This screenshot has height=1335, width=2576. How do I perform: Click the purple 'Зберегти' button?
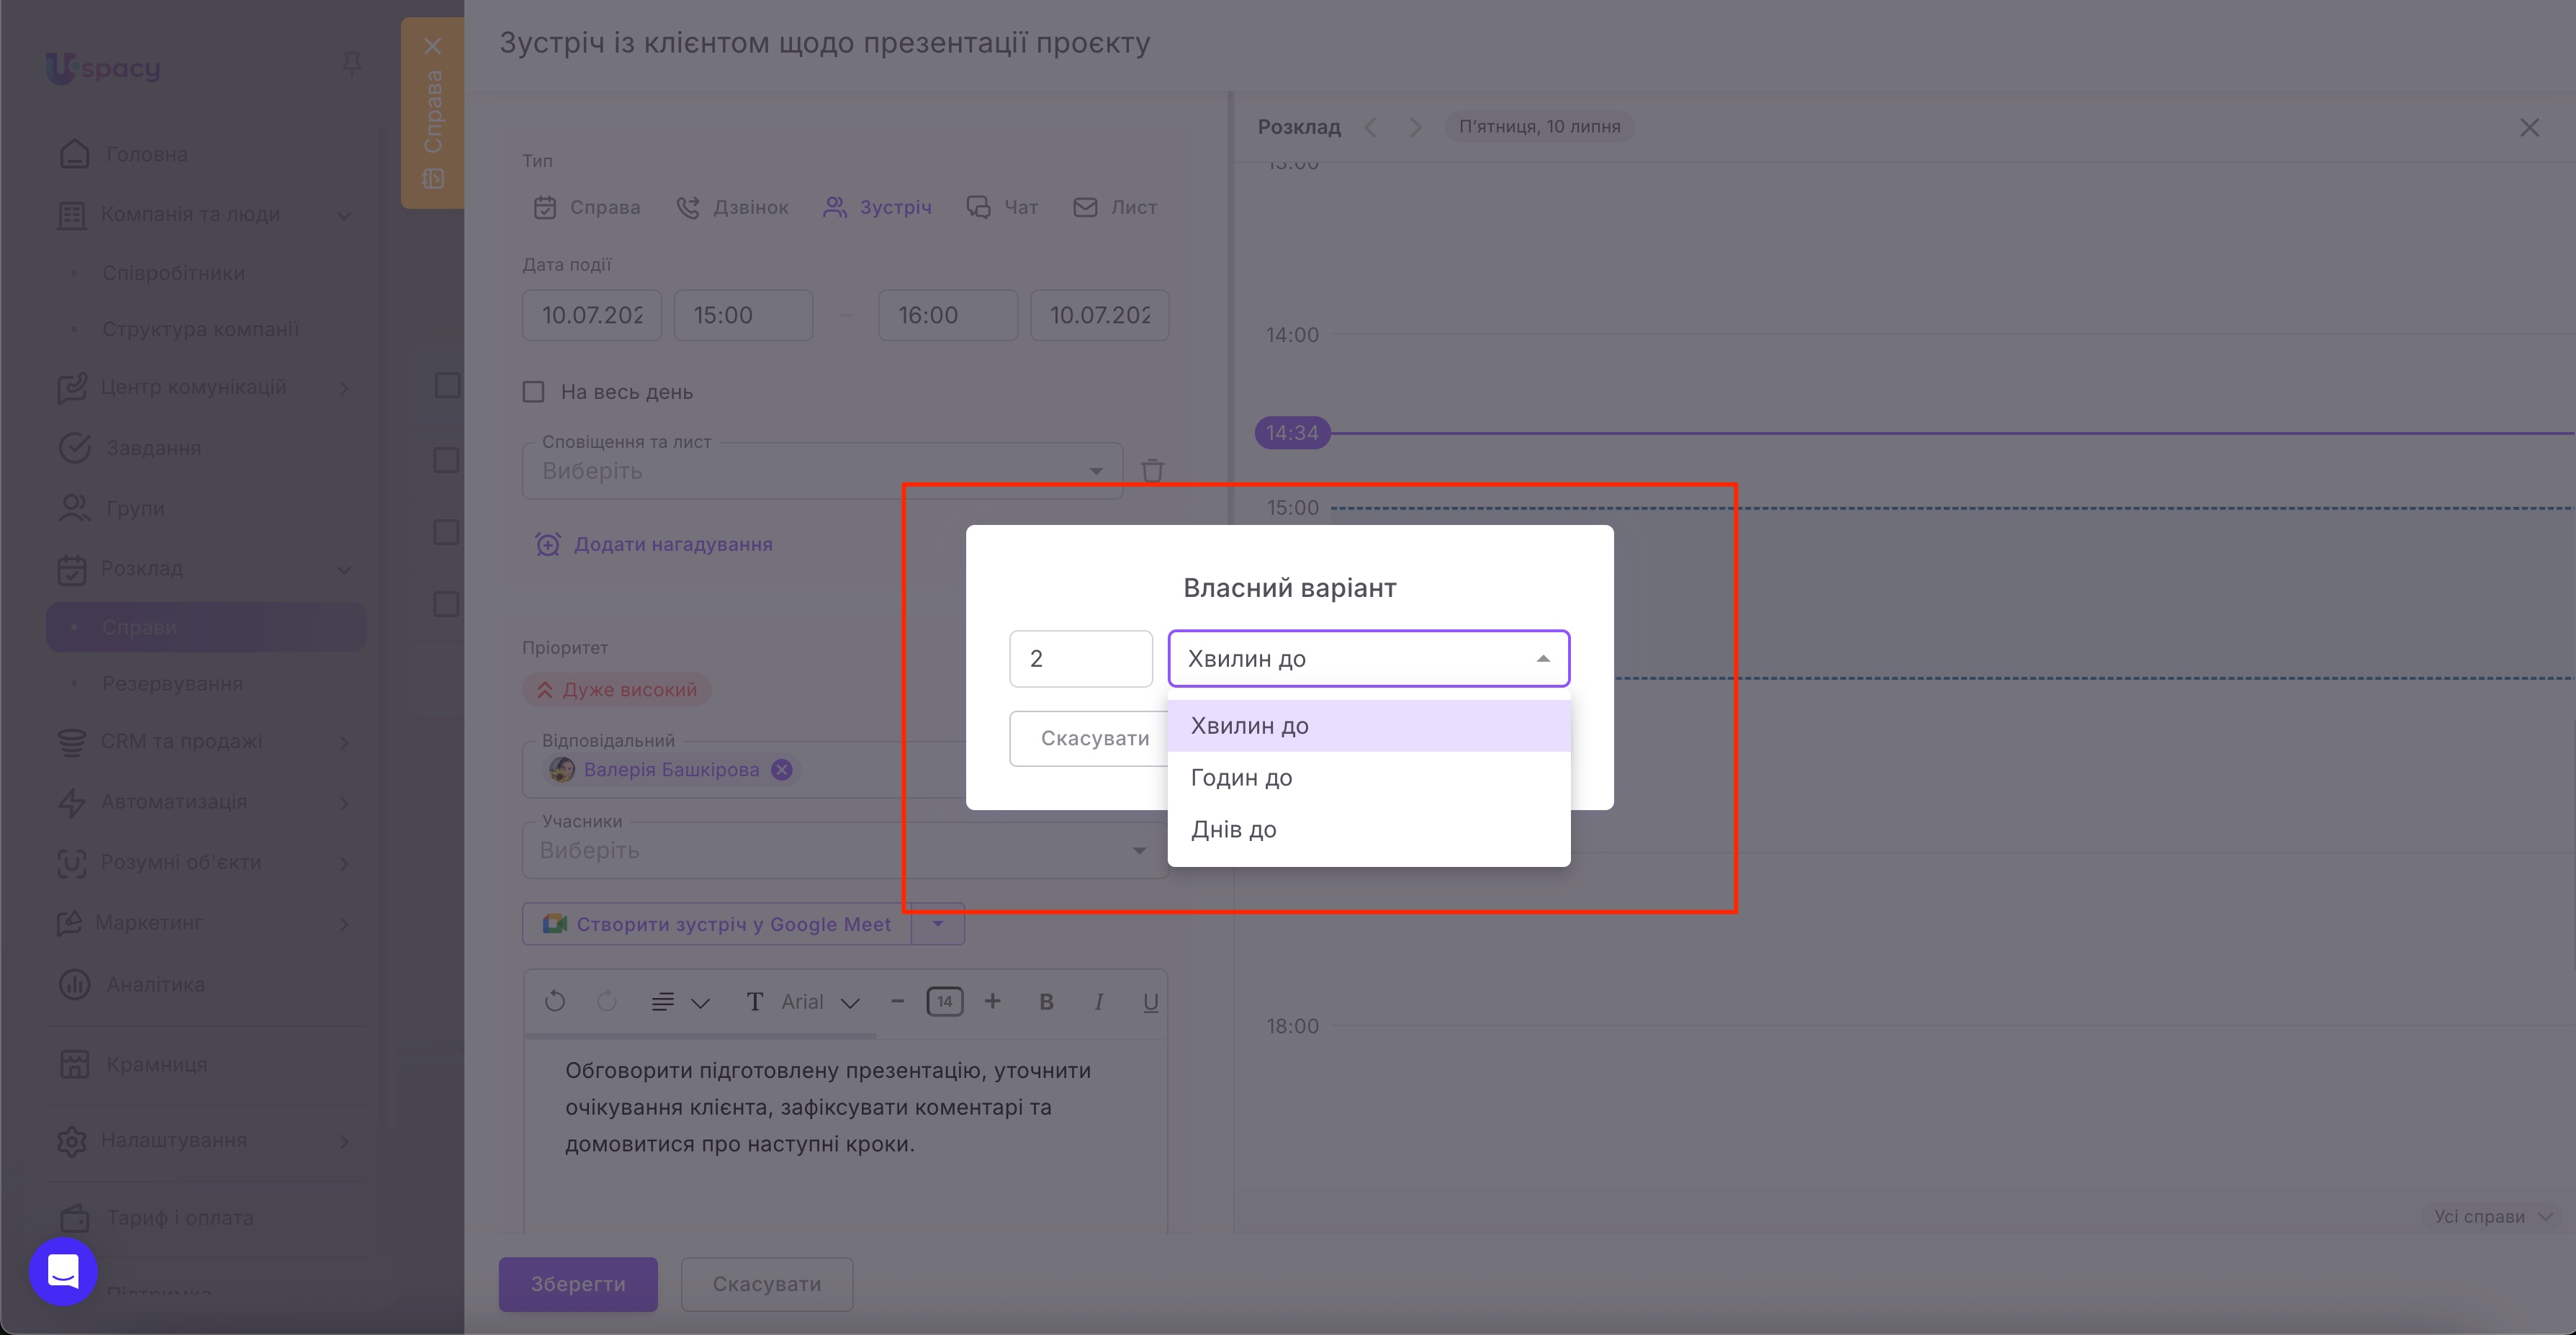[x=578, y=1284]
